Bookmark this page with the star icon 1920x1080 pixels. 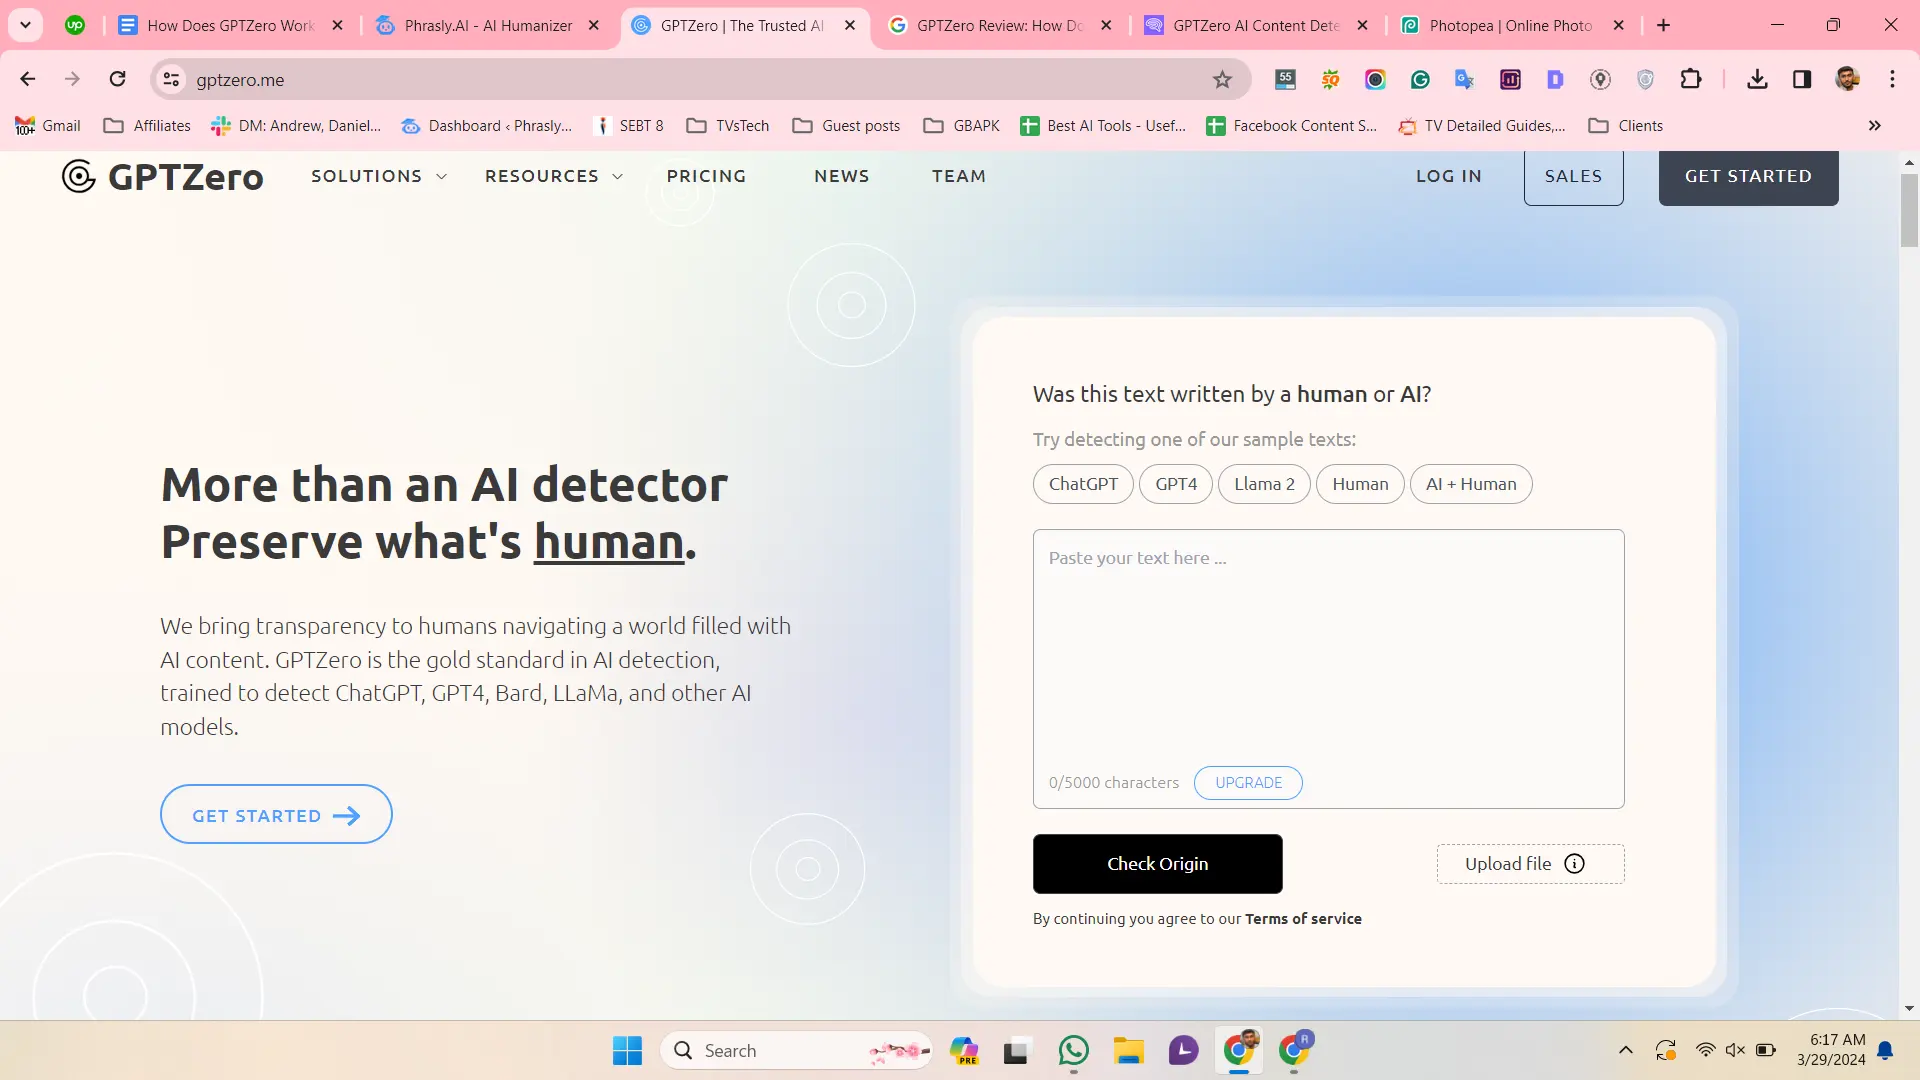(x=1222, y=79)
